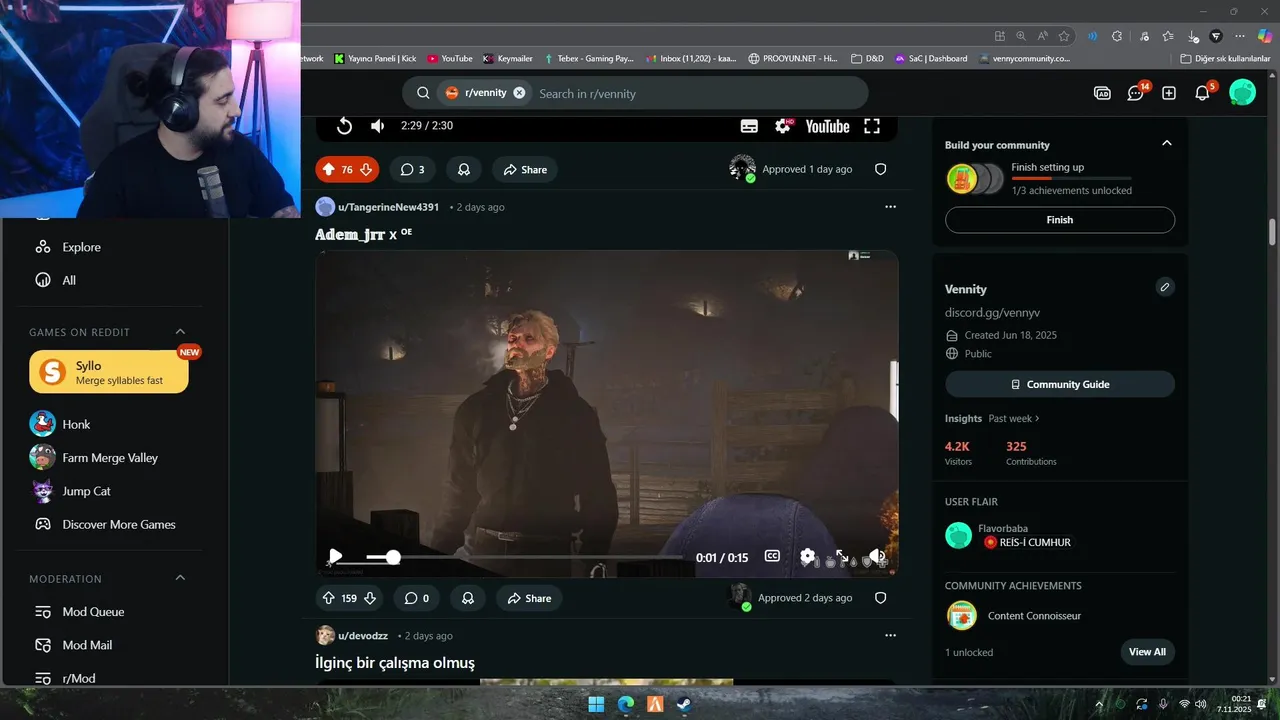Toggle sound on the Adem_jrr video
Viewport: 1280px width, 720px height.
[876, 557]
